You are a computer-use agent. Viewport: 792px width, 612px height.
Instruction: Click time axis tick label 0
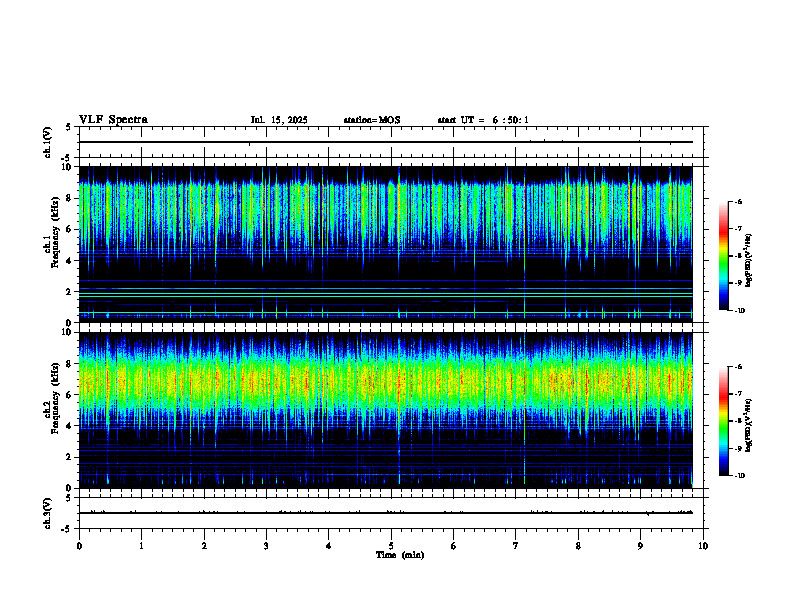tap(79, 546)
